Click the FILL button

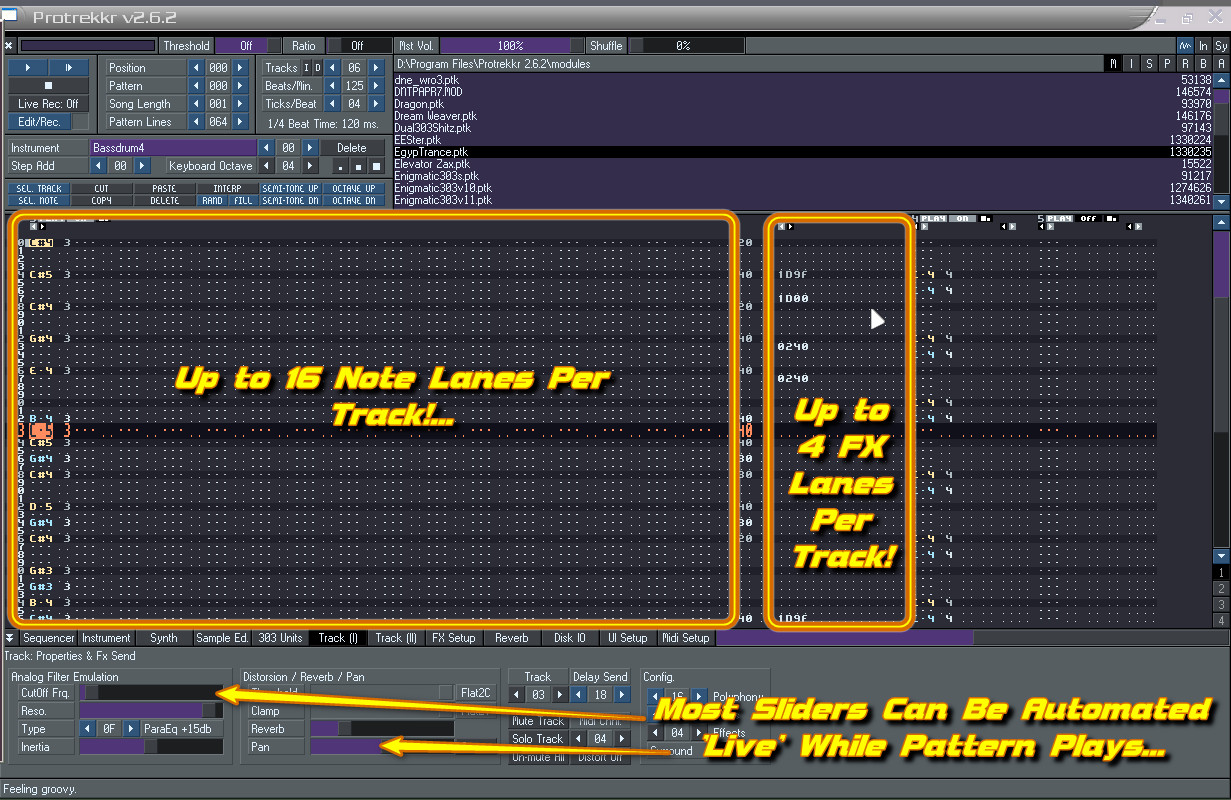[243, 200]
